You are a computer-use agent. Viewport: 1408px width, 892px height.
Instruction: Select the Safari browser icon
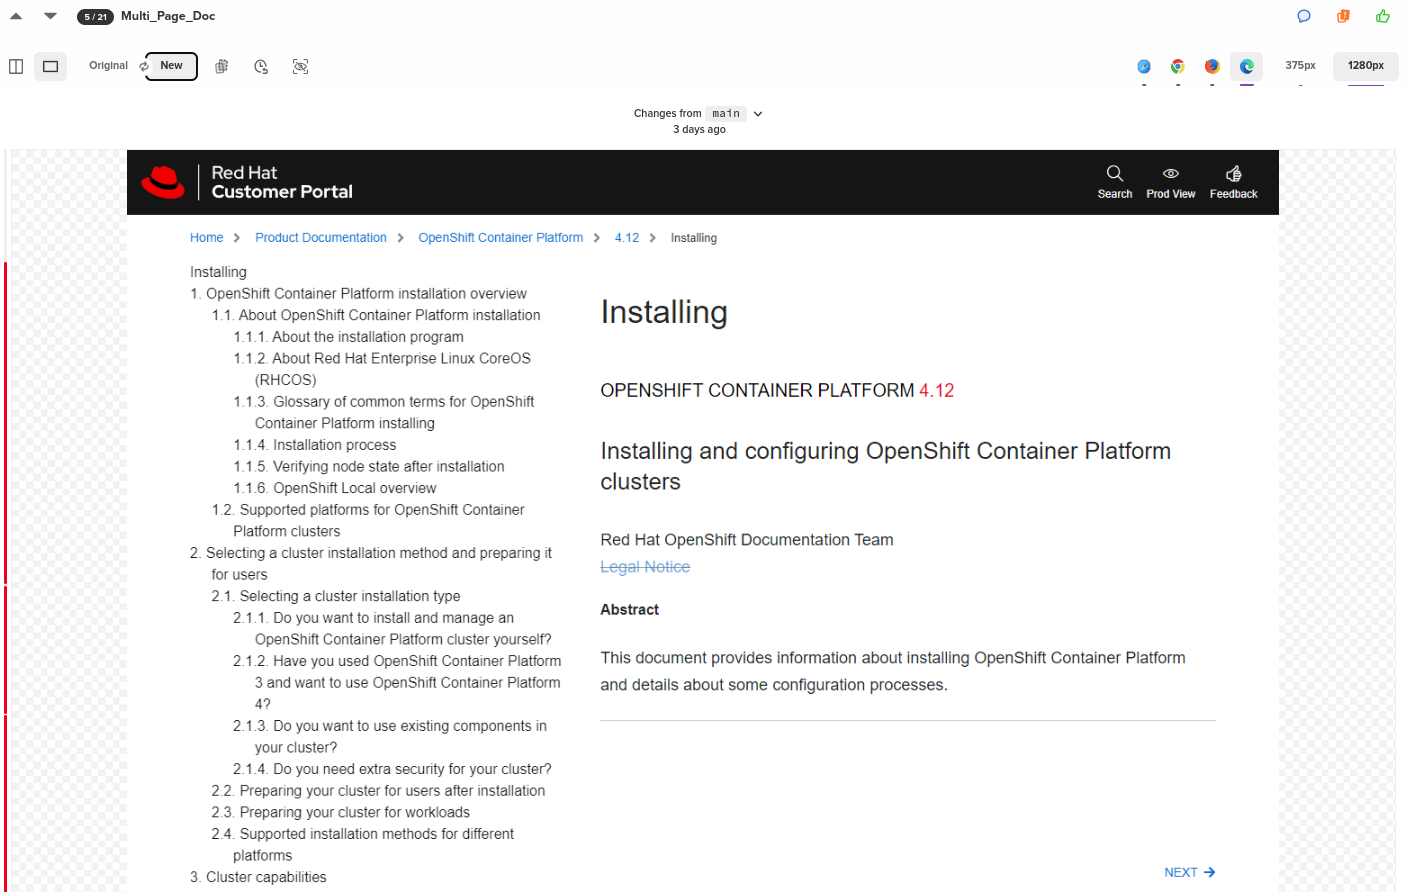pos(1144,67)
